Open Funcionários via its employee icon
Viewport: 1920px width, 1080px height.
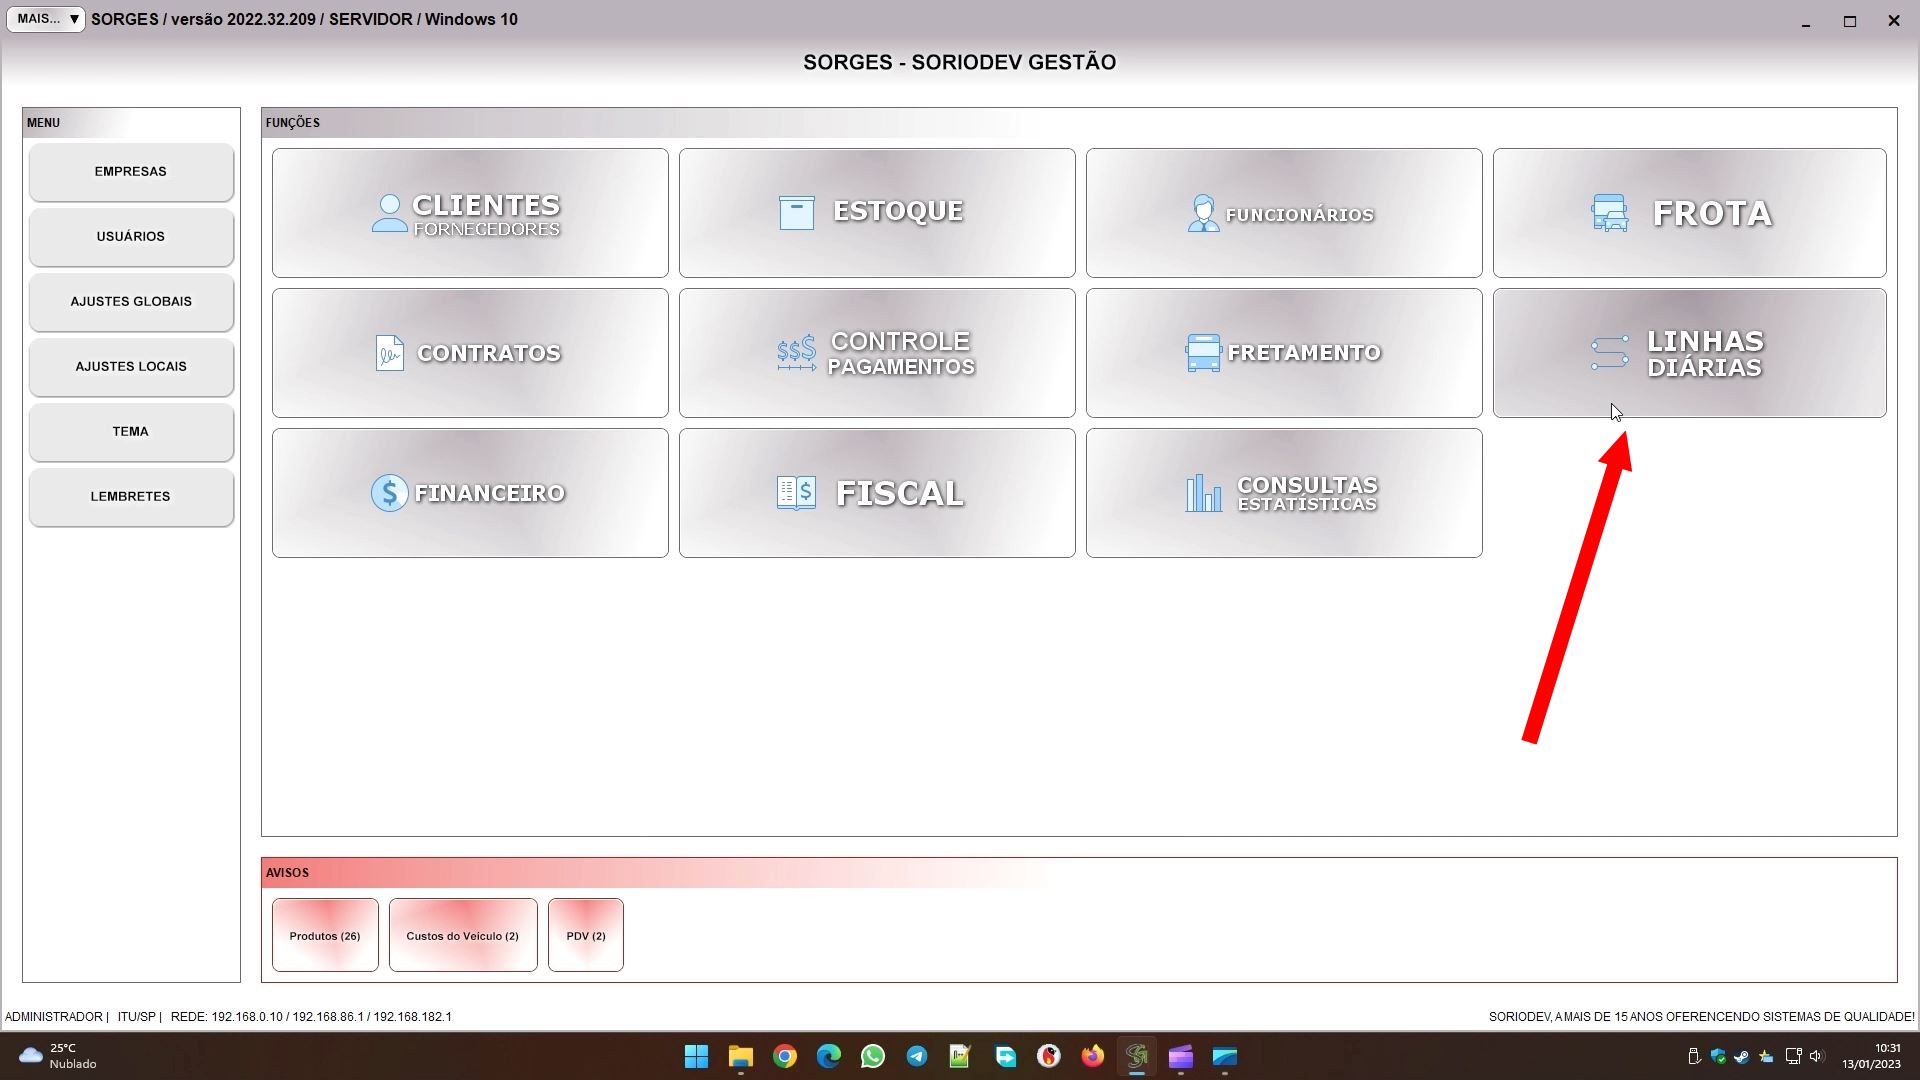[x=1203, y=213]
